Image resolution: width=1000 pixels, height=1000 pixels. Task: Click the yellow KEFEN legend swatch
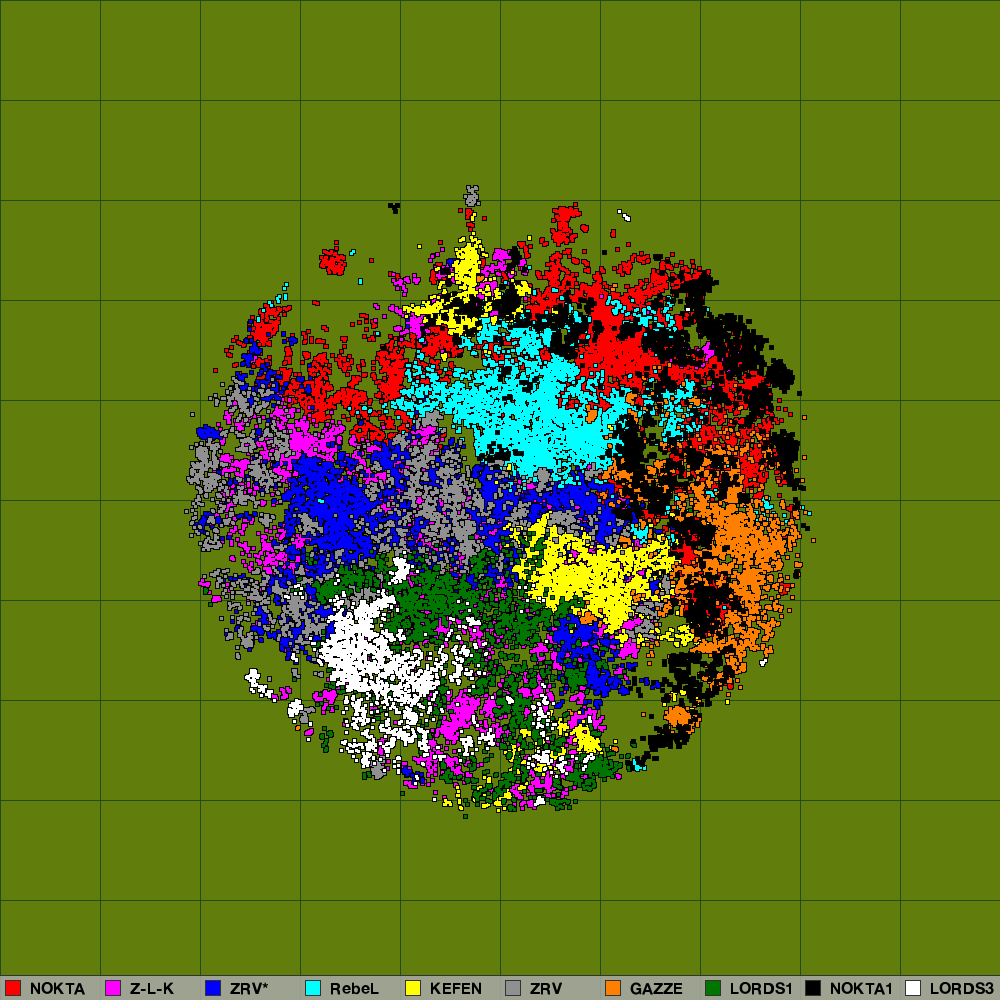[x=413, y=988]
